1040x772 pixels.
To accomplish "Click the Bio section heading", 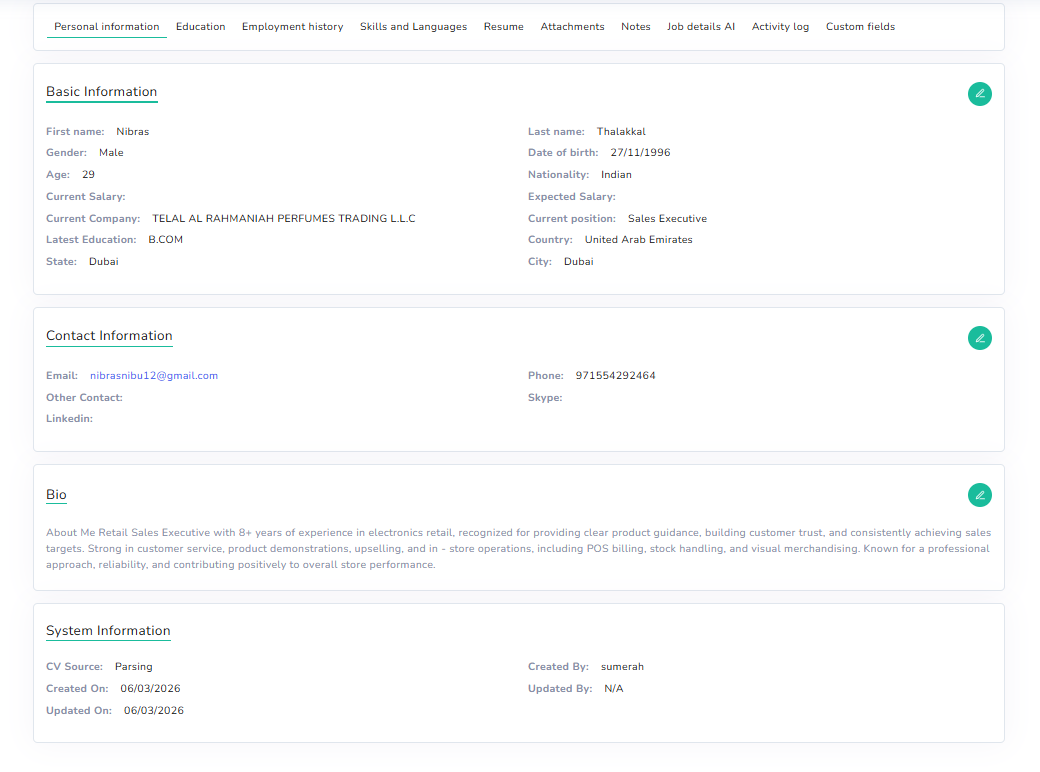I will tap(56, 494).
